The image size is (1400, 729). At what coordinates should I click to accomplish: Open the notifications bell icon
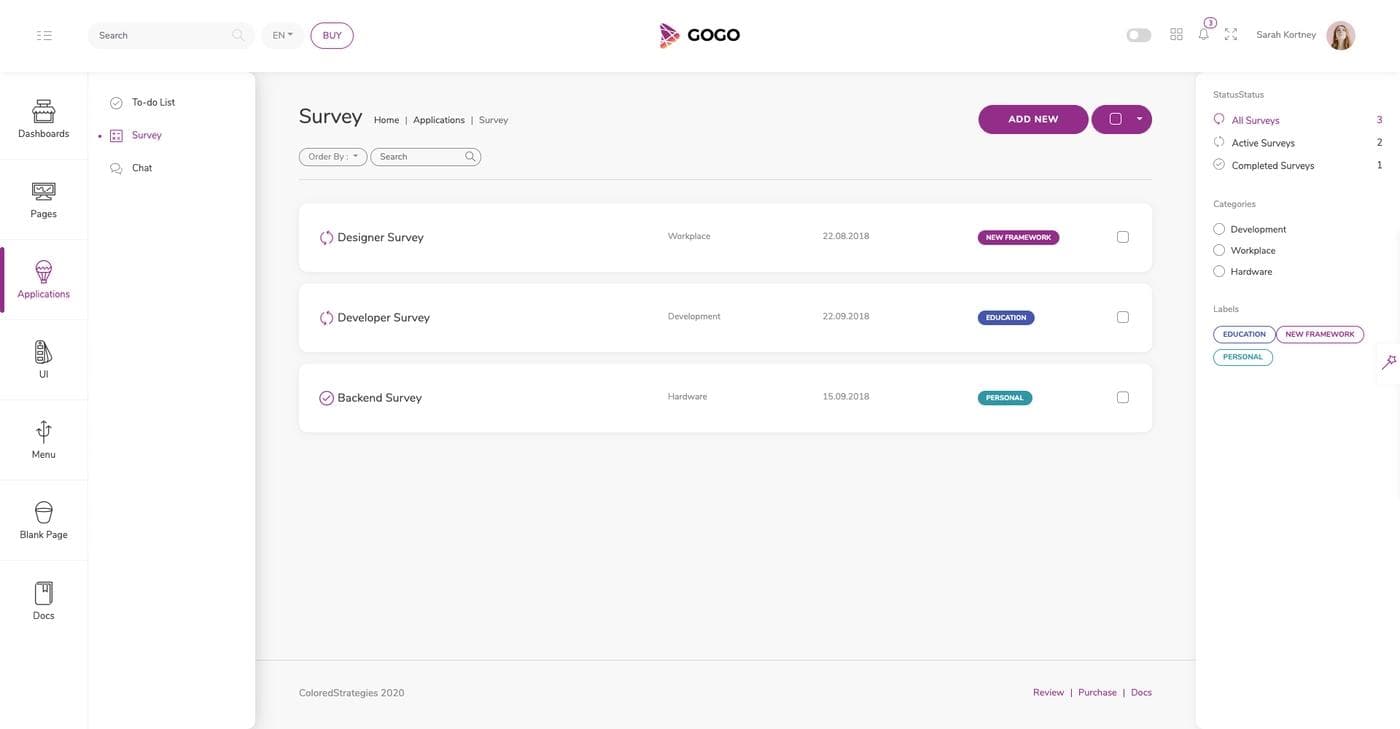(1203, 34)
